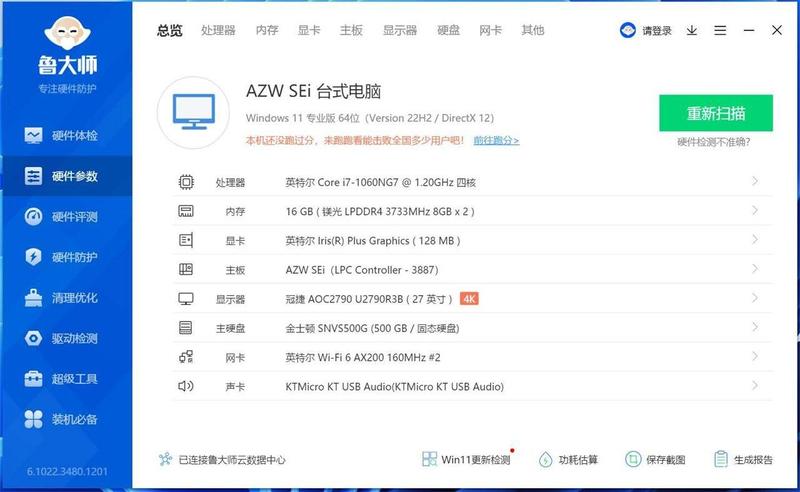Click the KTMicro KT USB Audio text

[x=394, y=386]
